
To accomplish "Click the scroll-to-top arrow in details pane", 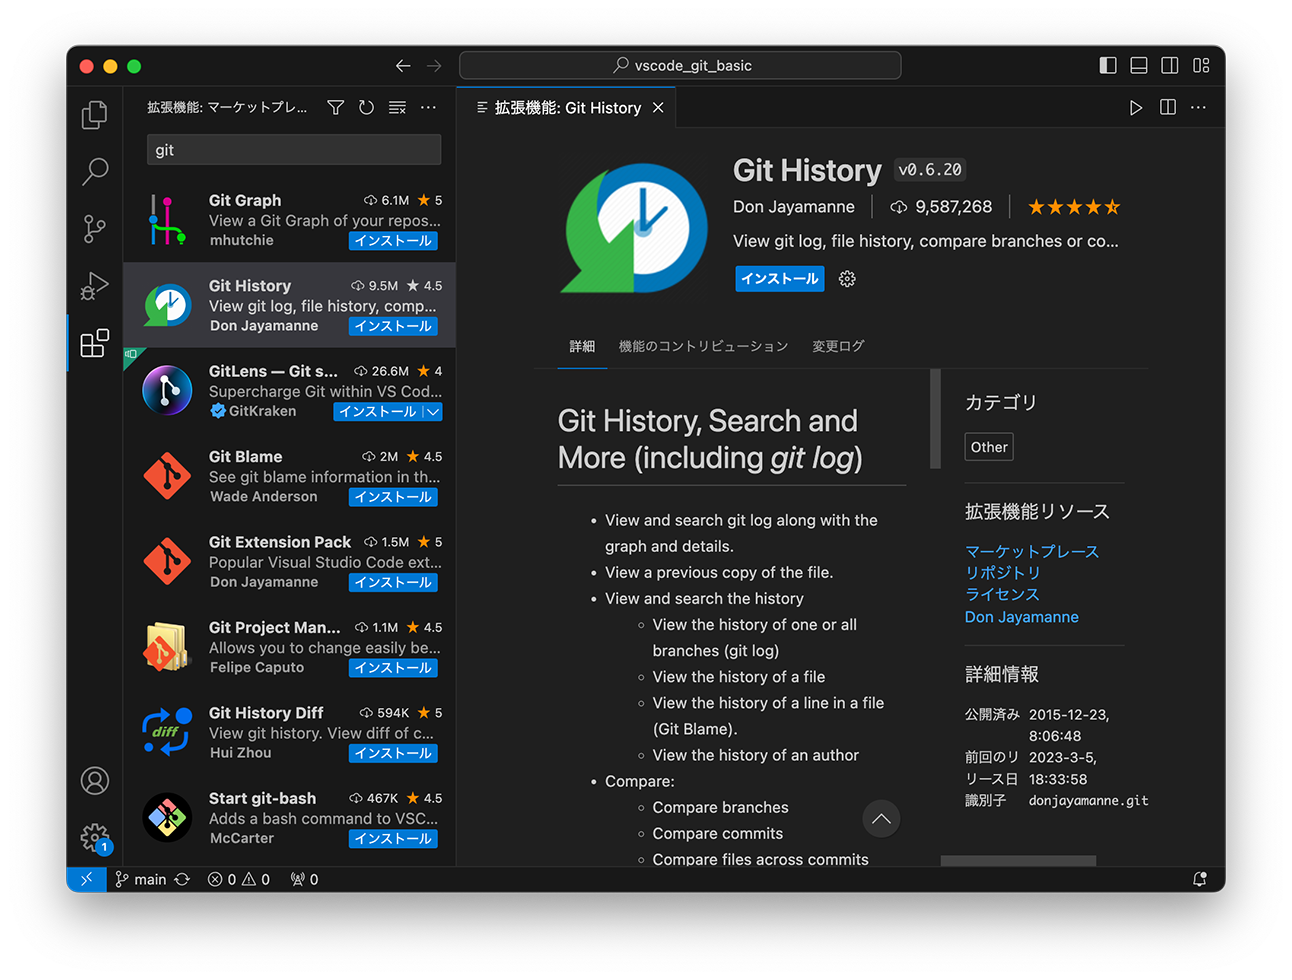I will click(x=881, y=818).
